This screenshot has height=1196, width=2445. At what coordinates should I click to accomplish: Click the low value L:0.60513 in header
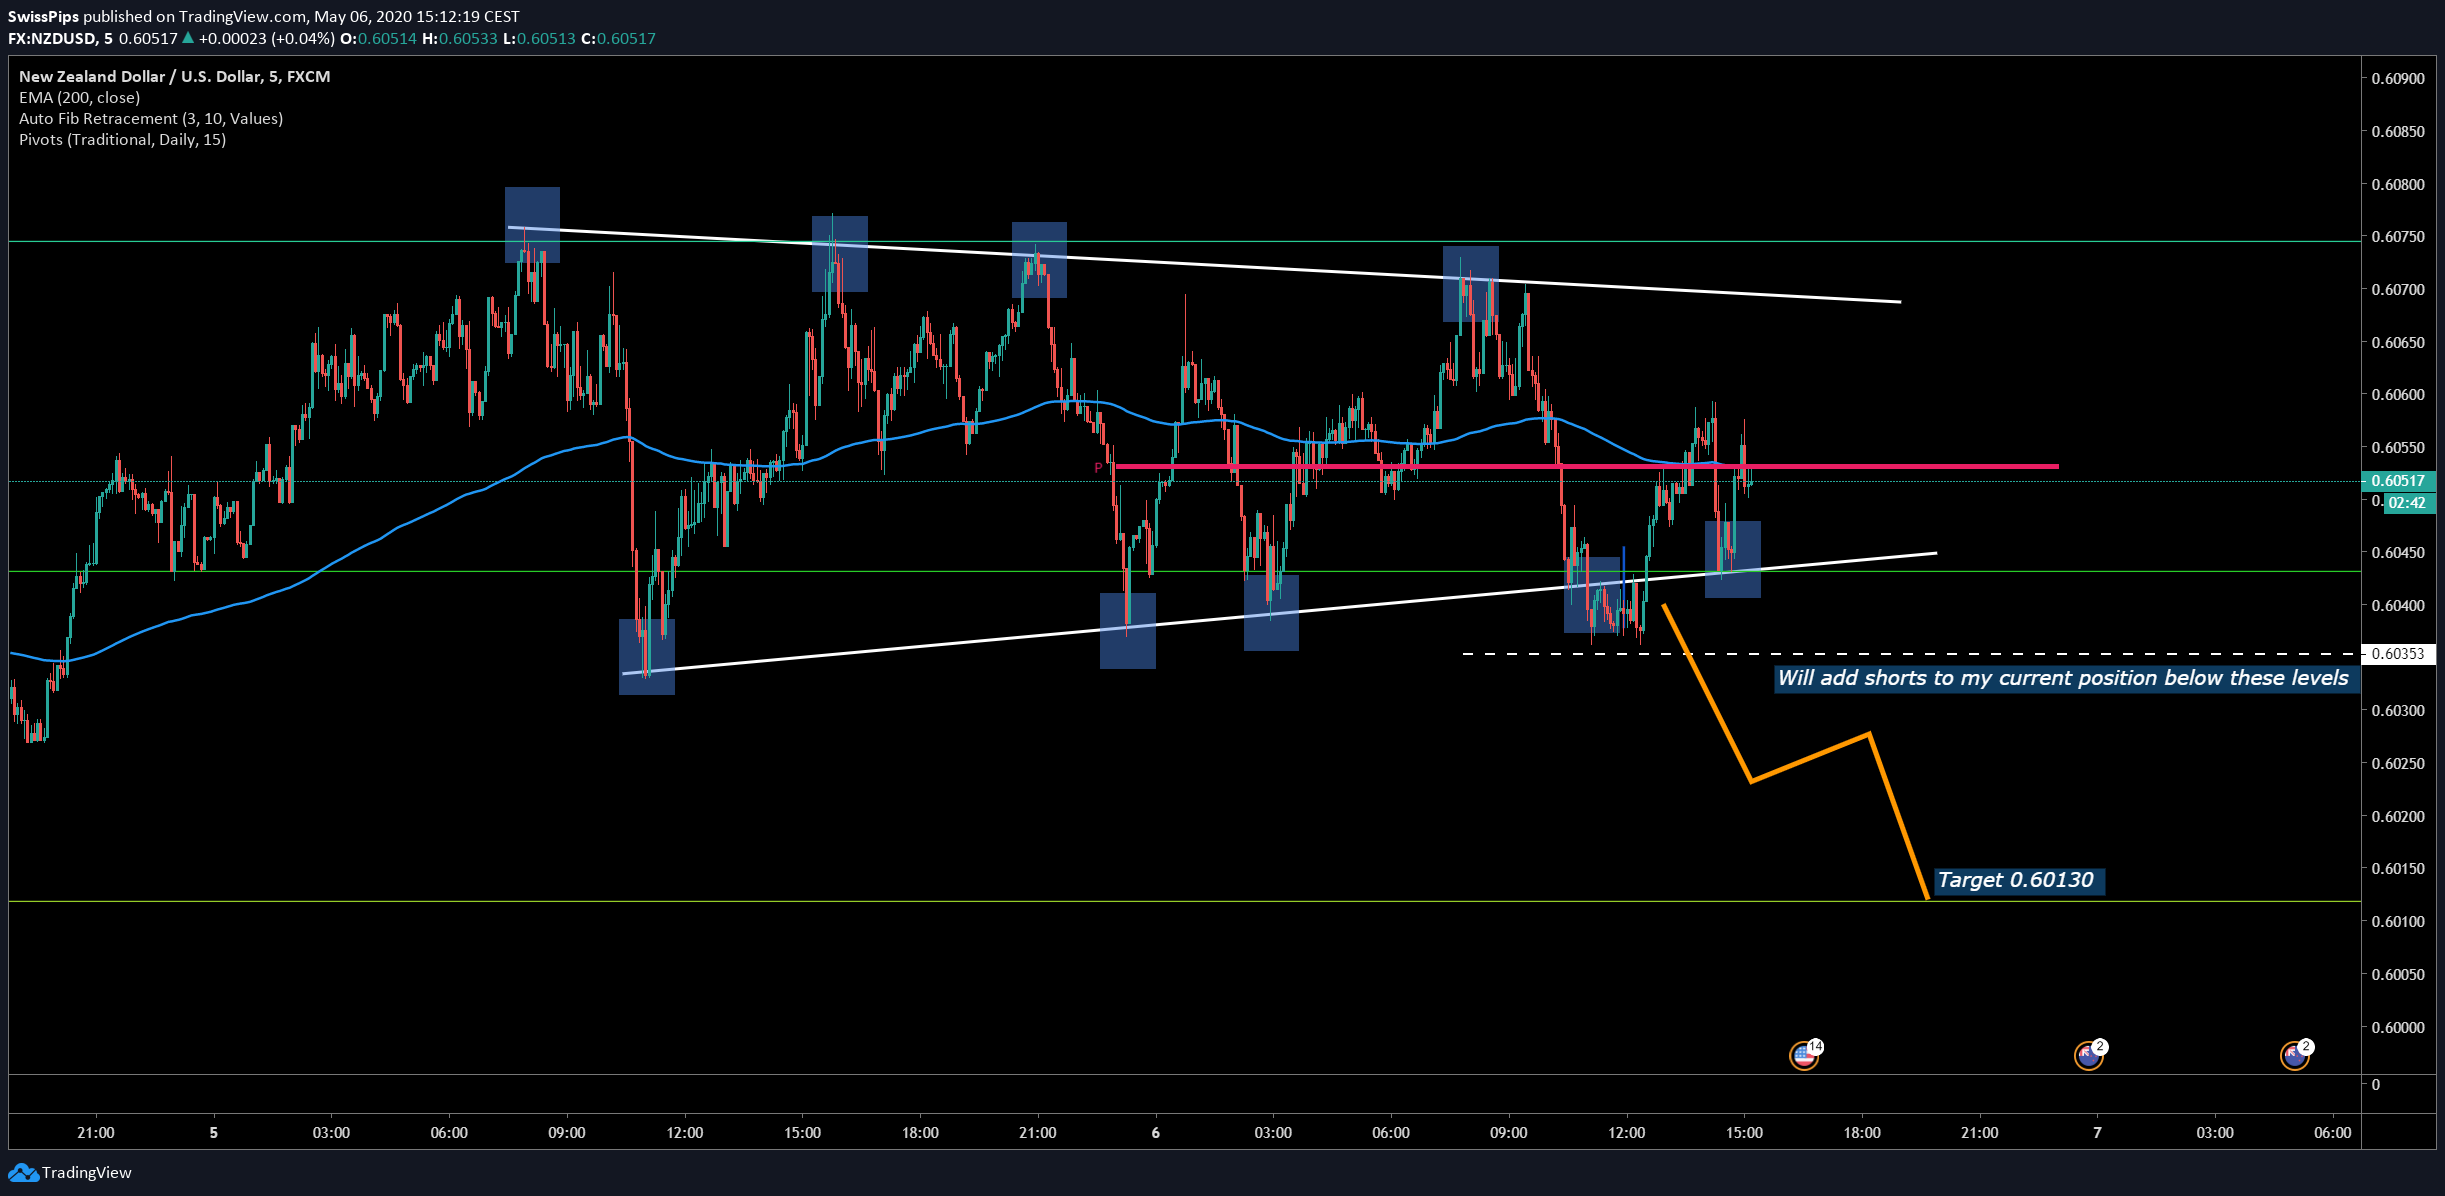[x=539, y=39]
